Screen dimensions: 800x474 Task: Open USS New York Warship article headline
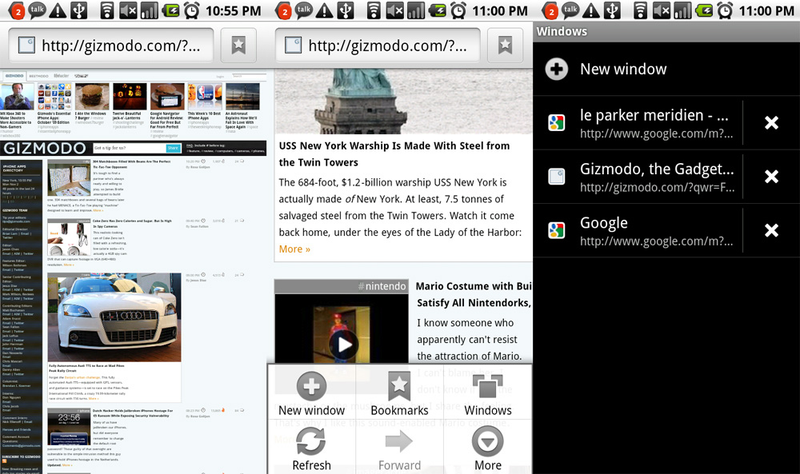[394, 154]
